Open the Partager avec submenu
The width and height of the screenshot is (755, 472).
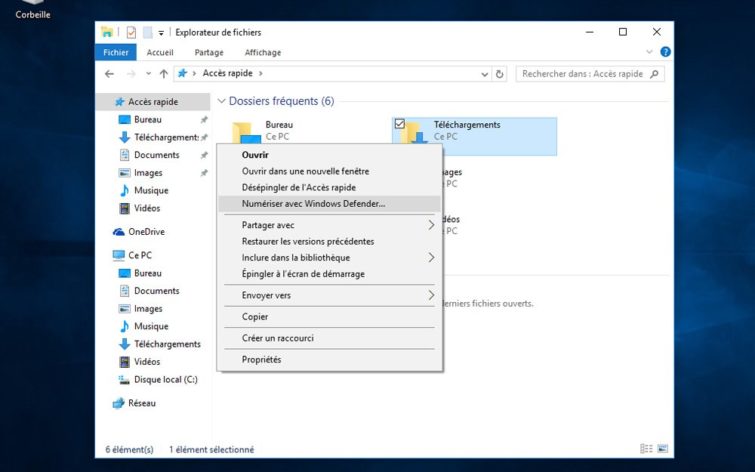(x=329, y=225)
